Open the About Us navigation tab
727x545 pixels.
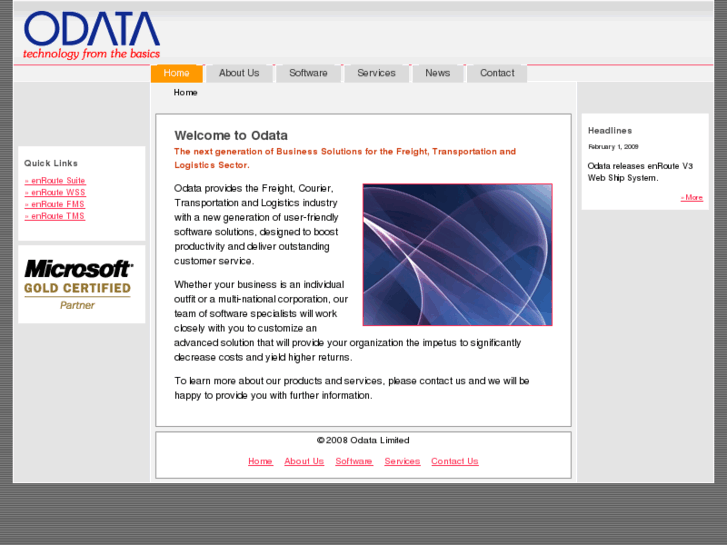coord(239,73)
